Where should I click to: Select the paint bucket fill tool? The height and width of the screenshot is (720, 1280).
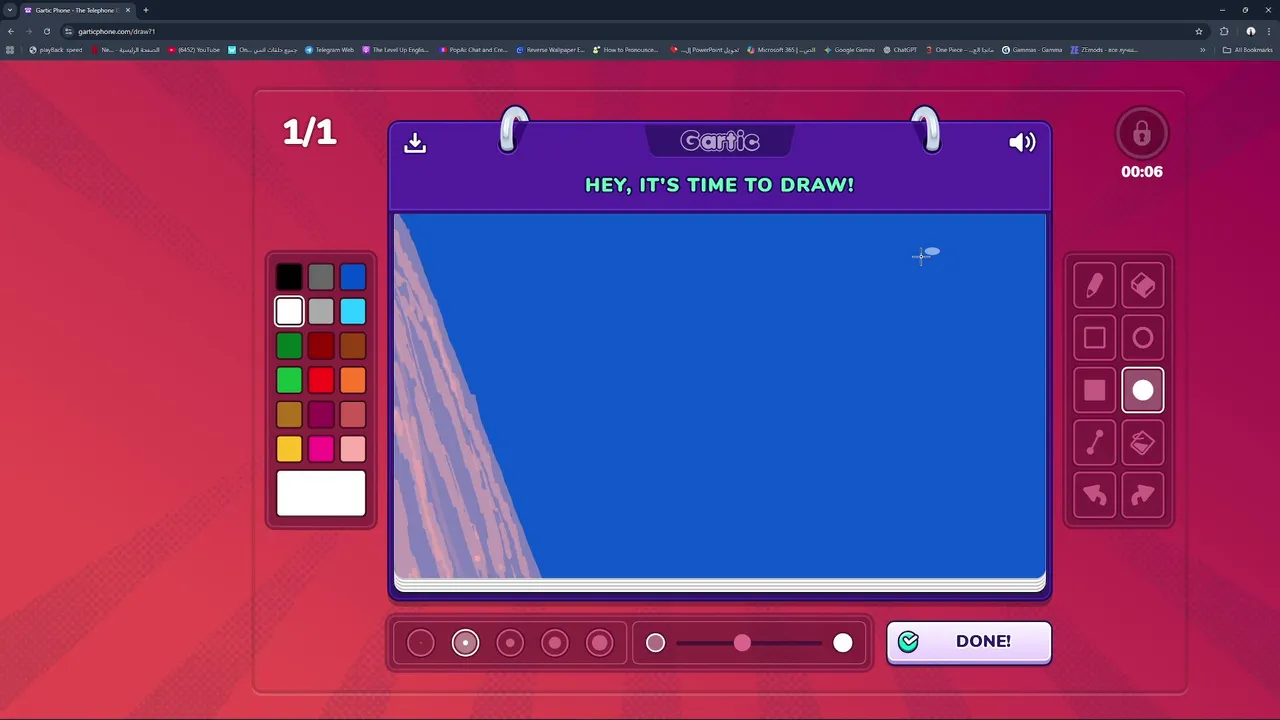coord(1143,443)
